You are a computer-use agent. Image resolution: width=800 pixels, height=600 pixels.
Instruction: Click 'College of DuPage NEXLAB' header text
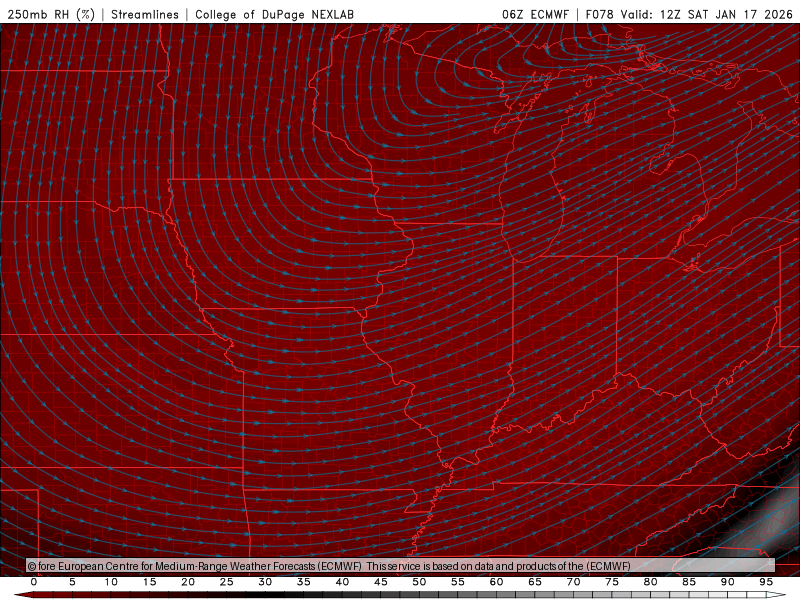pyautogui.click(x=274, y=14)
